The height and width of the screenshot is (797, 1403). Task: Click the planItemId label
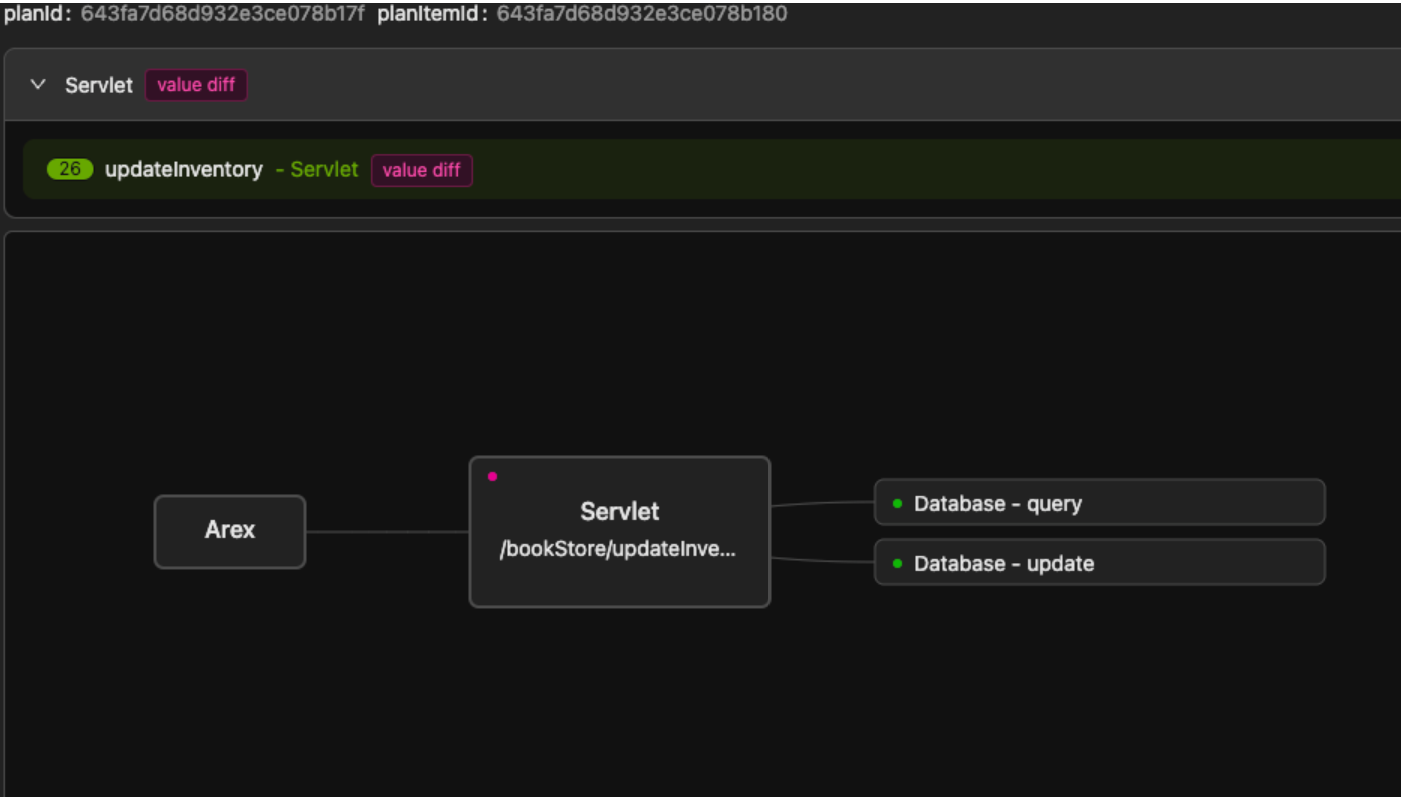433,15
